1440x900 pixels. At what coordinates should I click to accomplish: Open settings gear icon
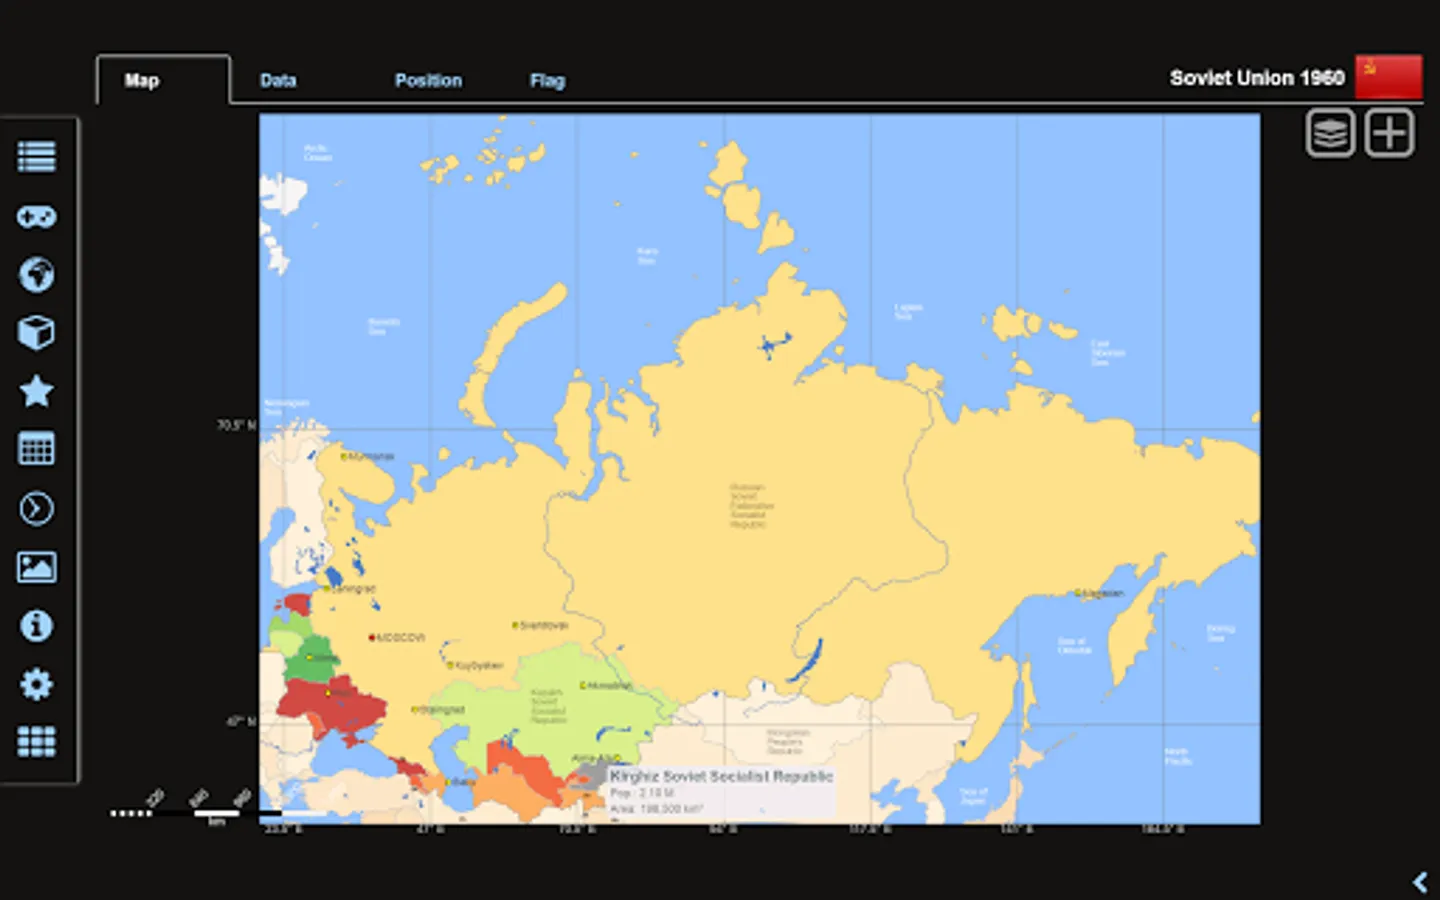37,684
